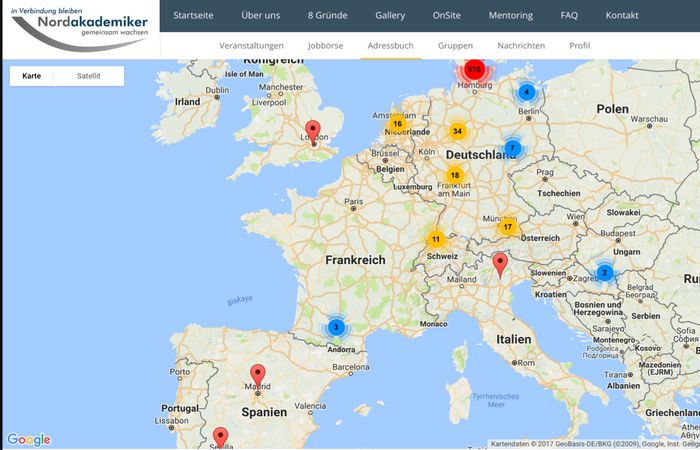Viewport: 700px width, 450px height.
Task: Go to the Profil tab
Action: pyautogui.click(x=579, y=46)
